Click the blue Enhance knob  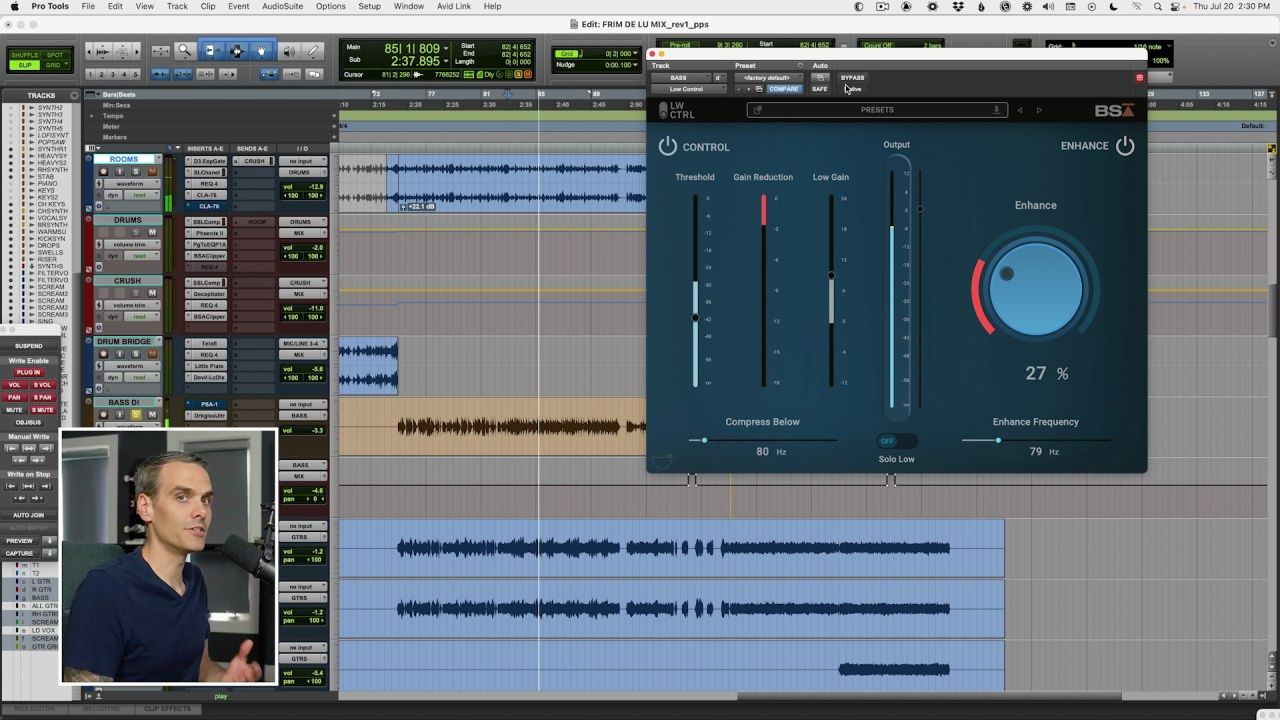pyautogui.click(x=1035, y=290)
